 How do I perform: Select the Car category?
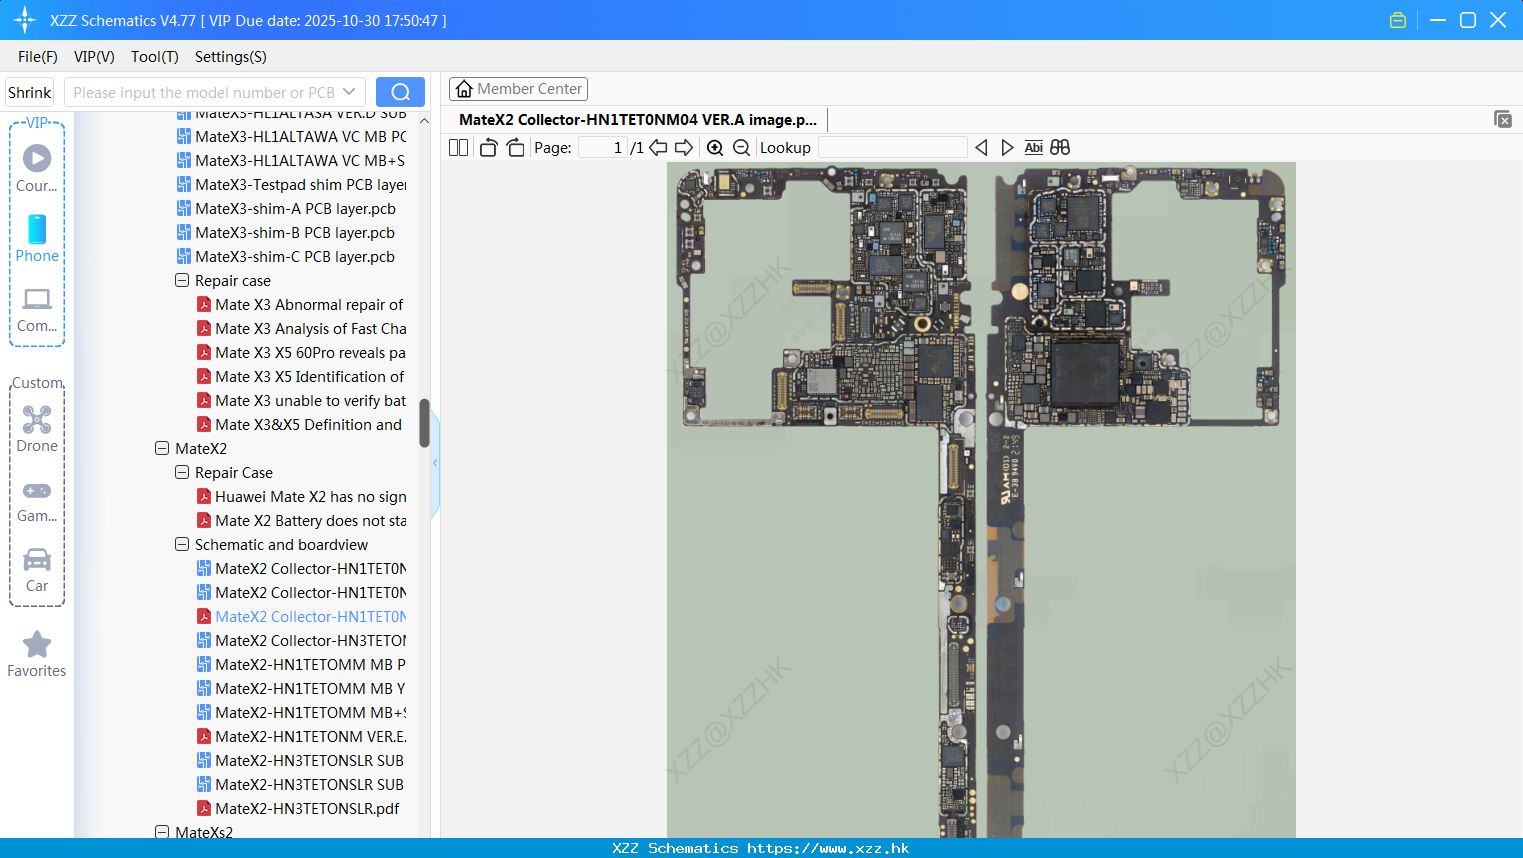tap(37, 570)
